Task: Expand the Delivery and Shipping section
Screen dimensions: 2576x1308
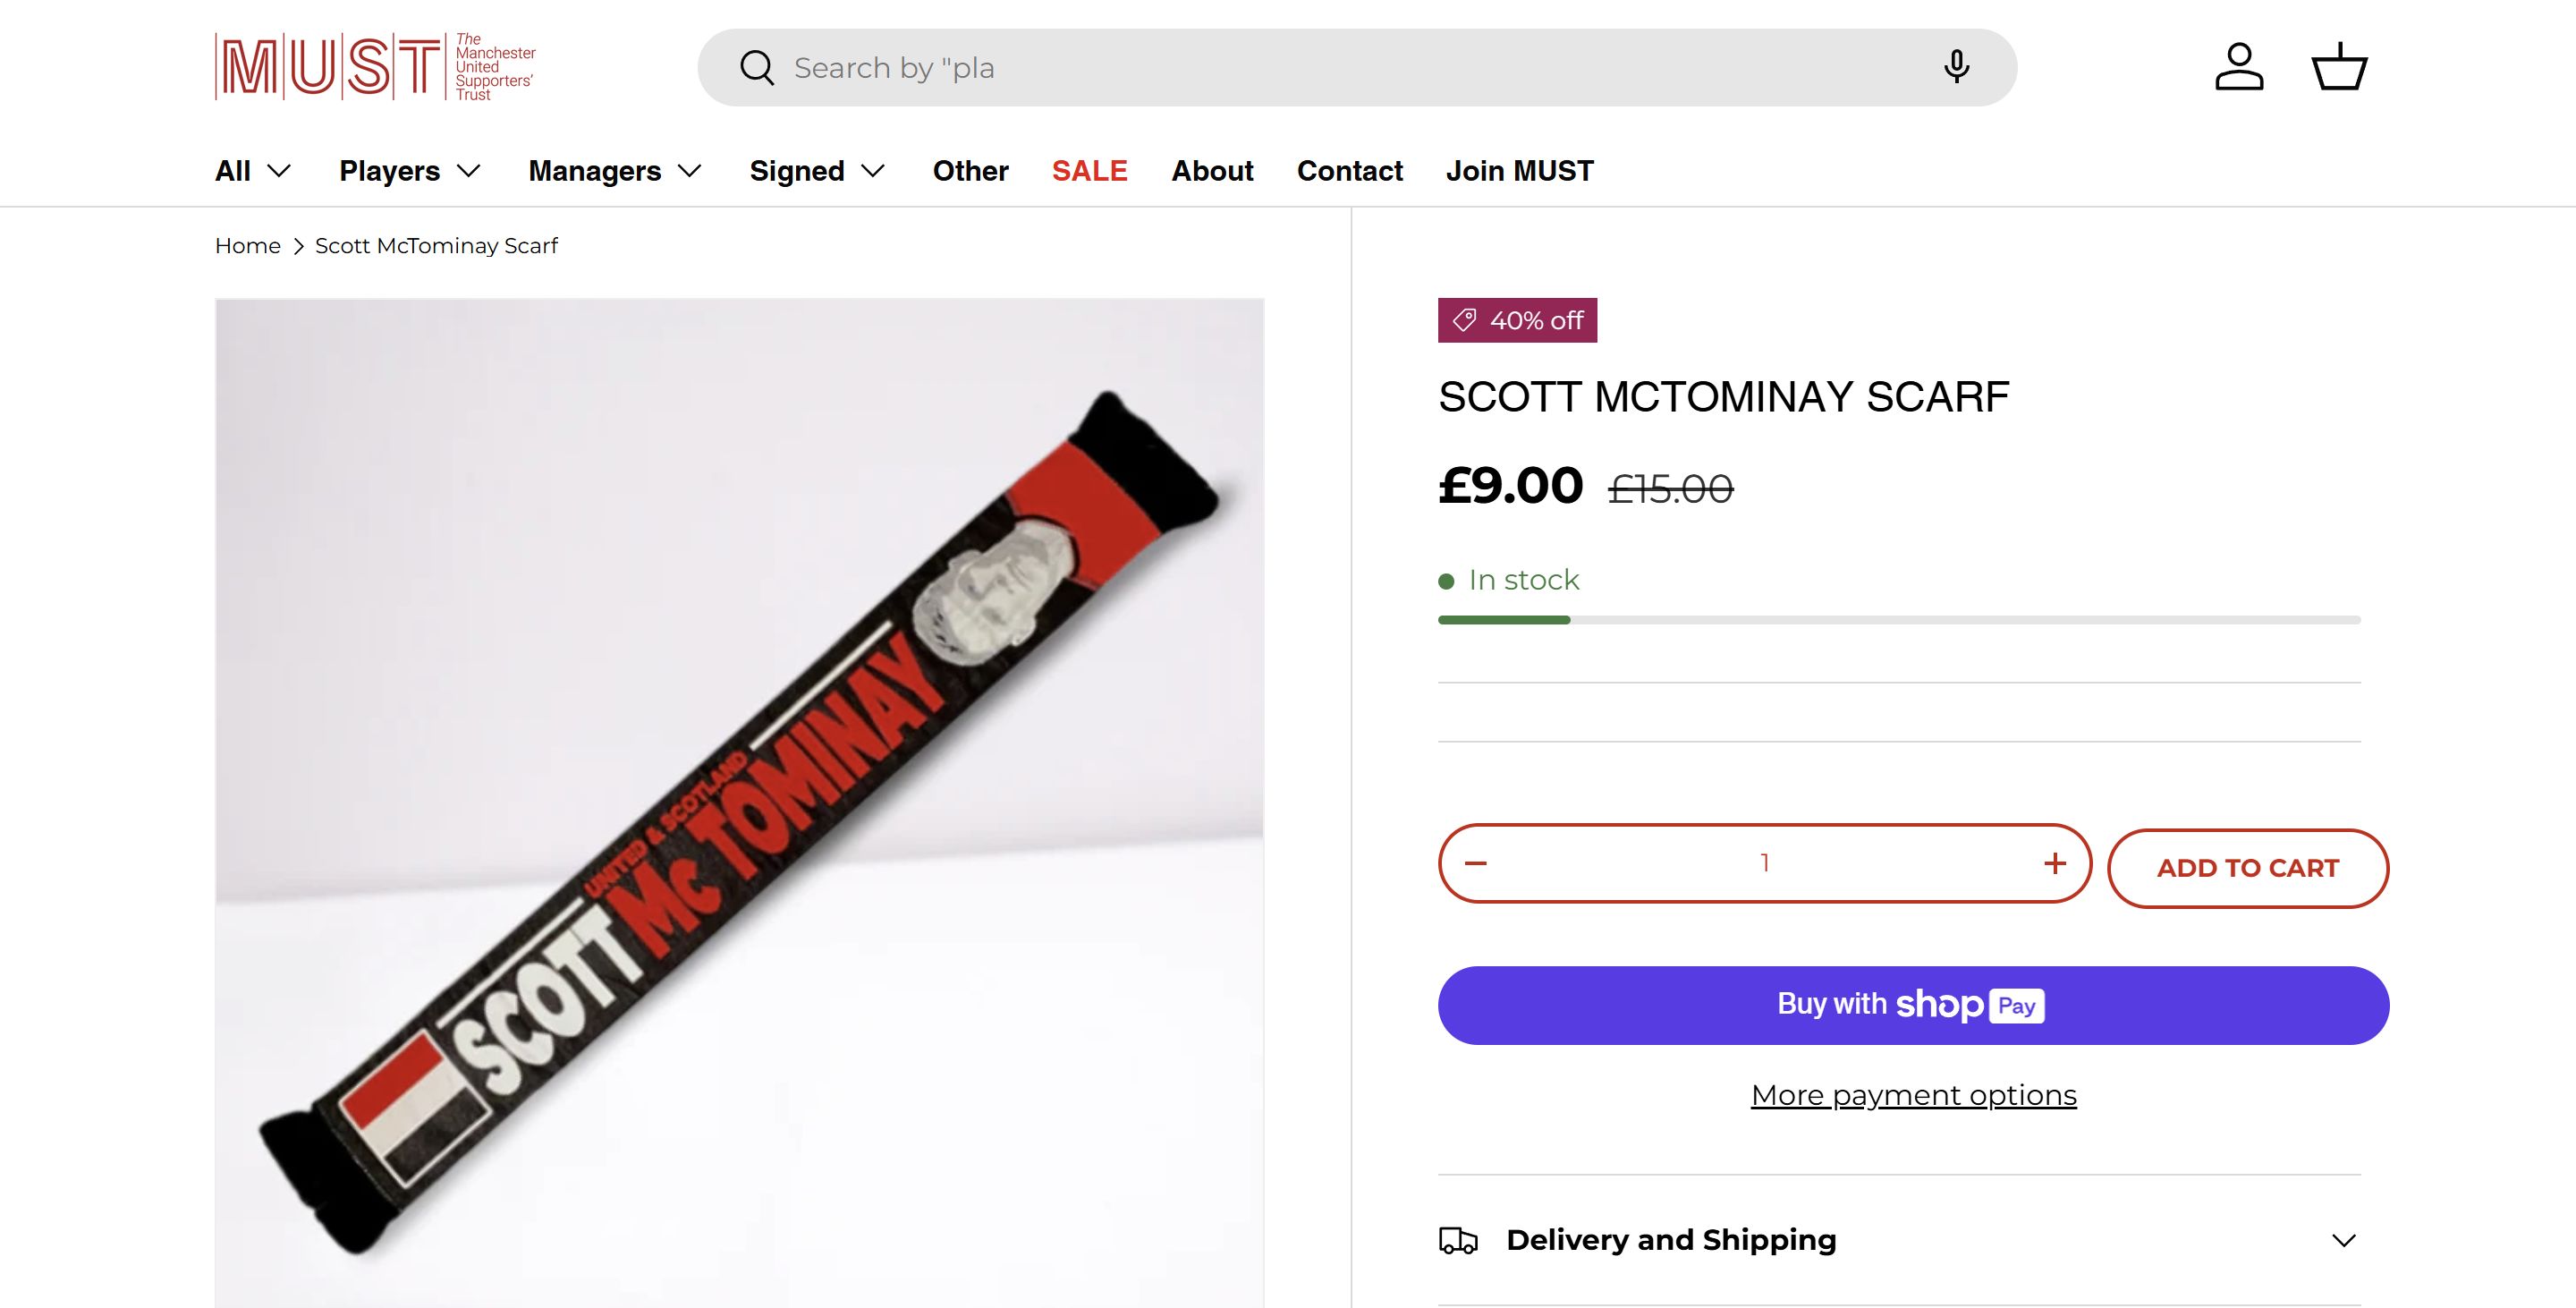Action: point(1899,1240)
